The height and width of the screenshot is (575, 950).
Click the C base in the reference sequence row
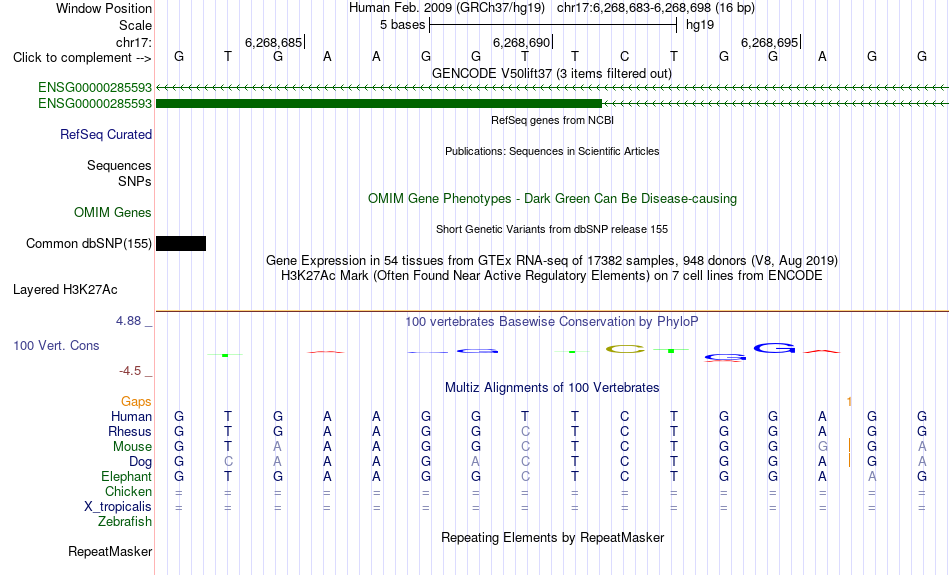click(x=624, y=57)
